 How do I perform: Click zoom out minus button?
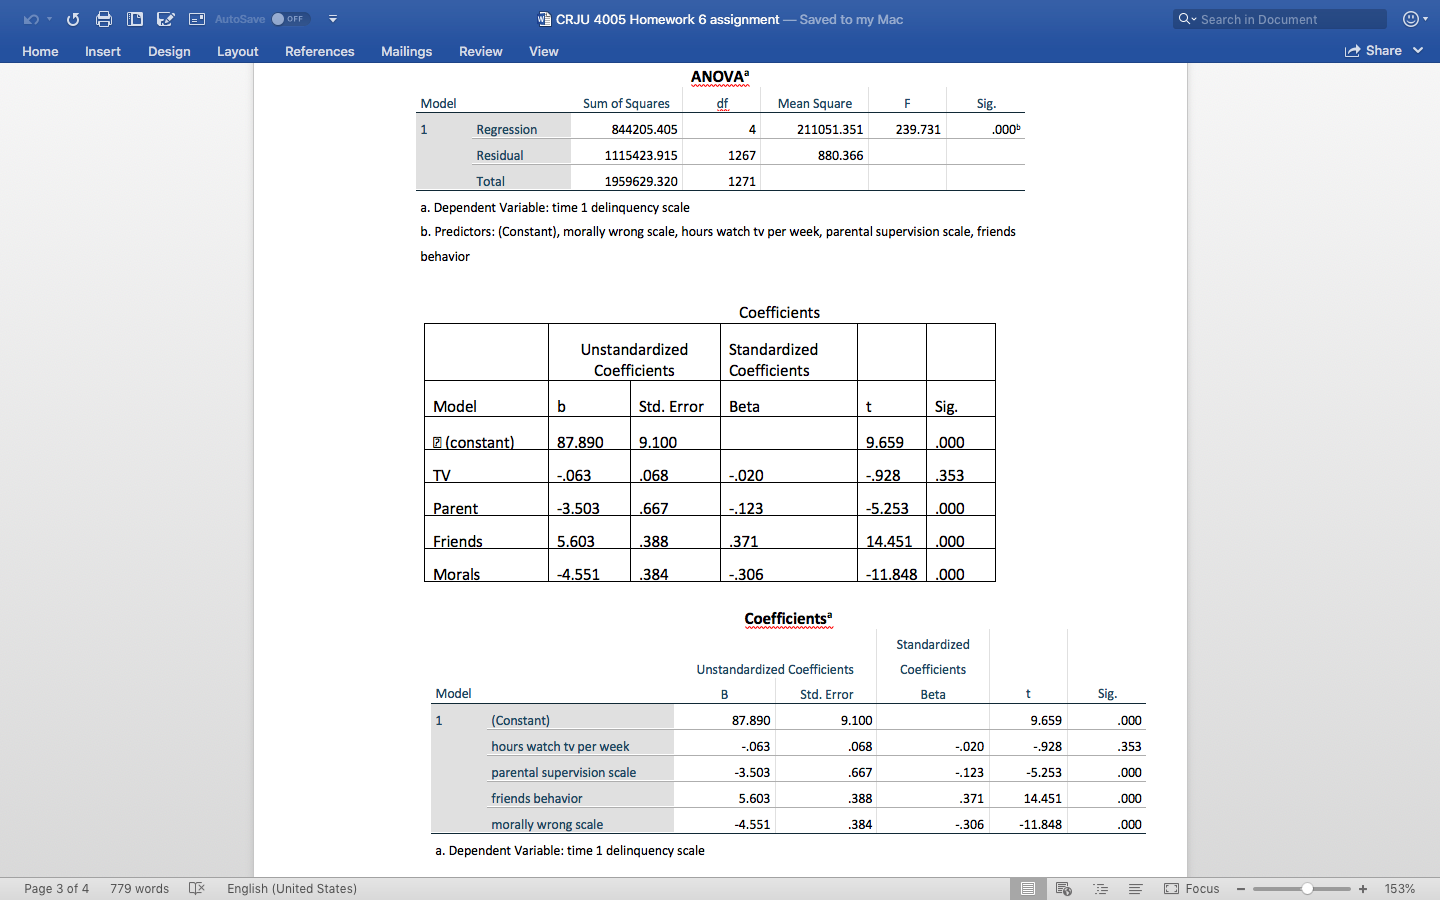pos(1241,888)
